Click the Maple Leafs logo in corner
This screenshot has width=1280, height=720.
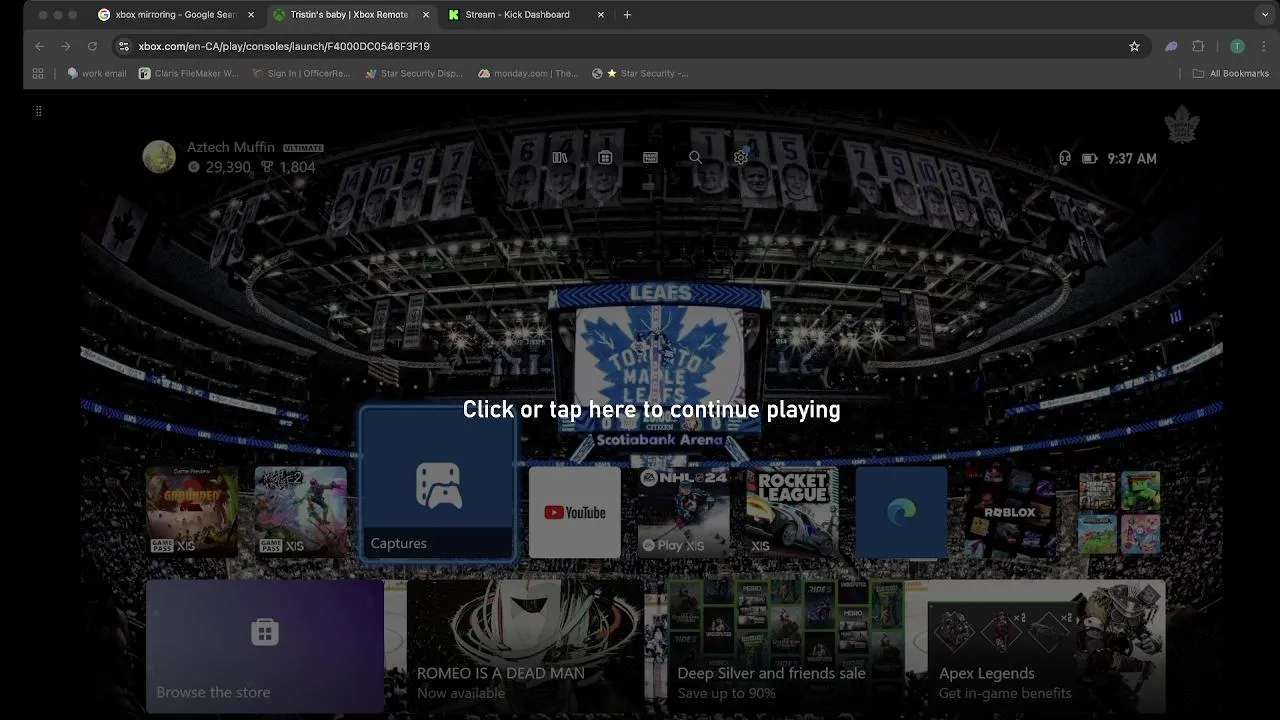tap(1182, 125)
